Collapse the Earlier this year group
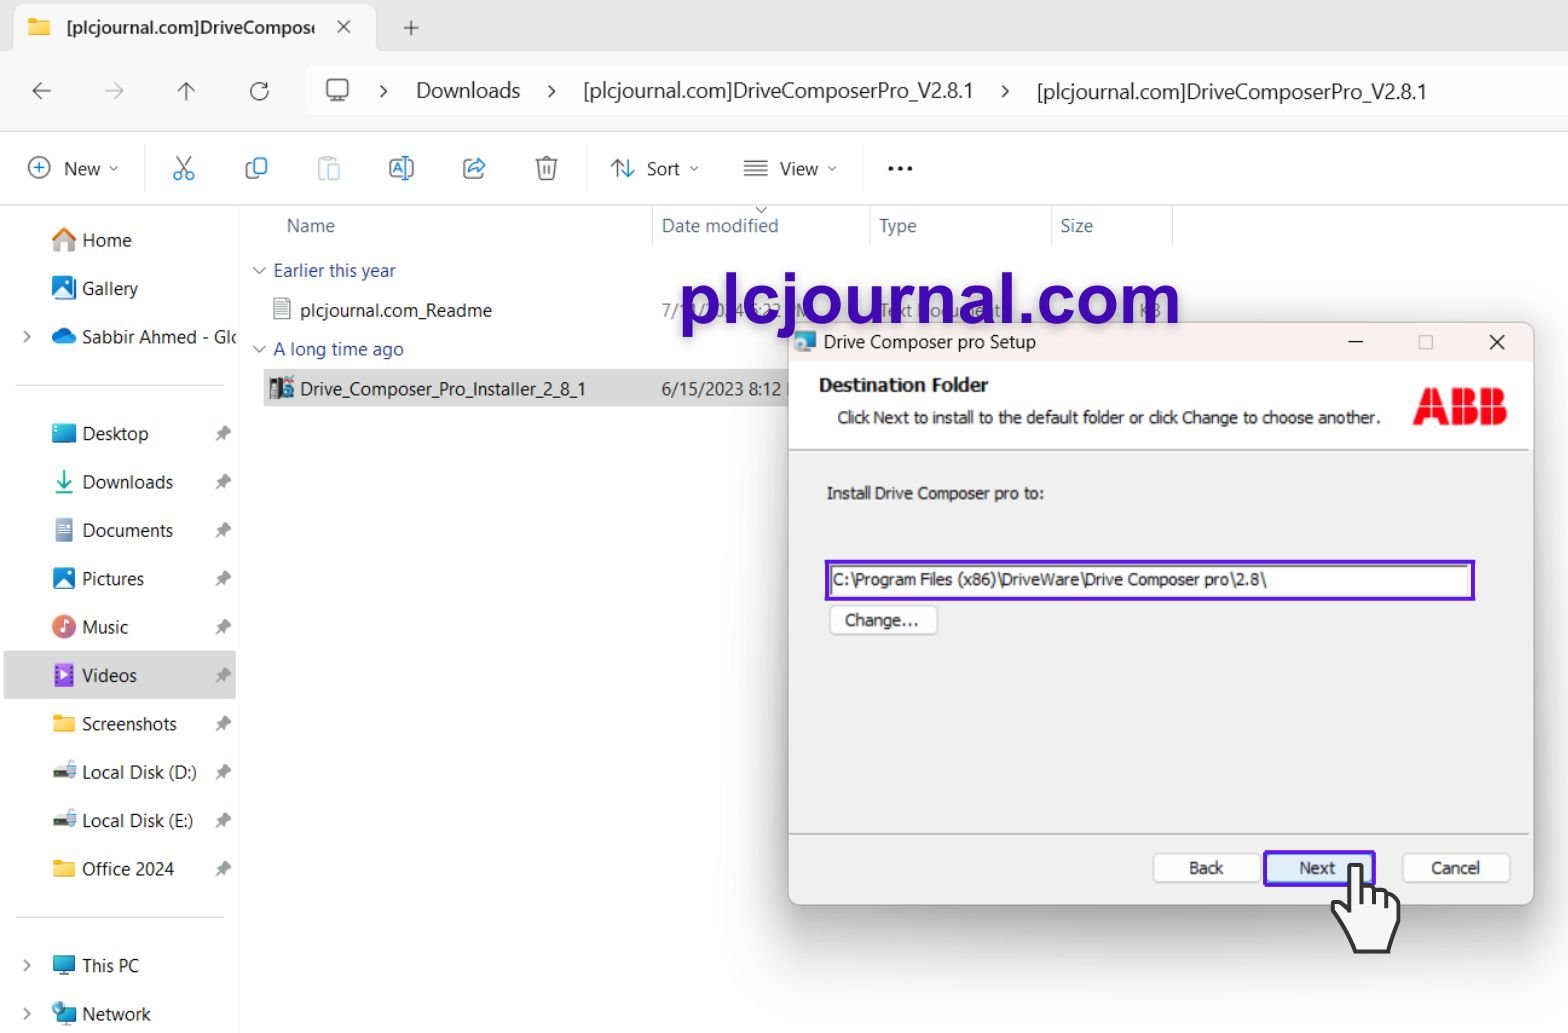This screenshot has height=1033, width=1568. click(259, 271)
